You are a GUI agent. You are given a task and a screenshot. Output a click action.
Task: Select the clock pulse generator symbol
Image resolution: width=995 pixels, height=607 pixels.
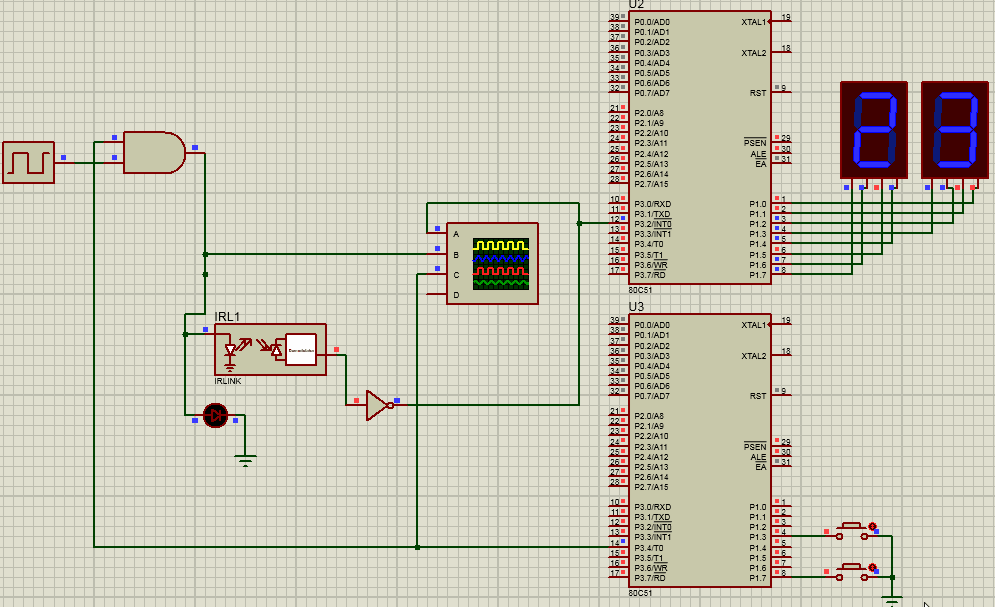tap(29, 162)
